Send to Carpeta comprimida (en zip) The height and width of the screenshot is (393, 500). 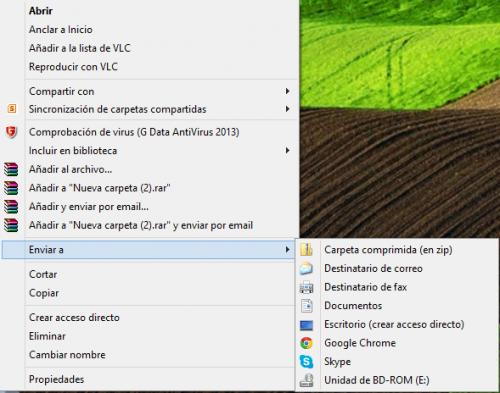coord(388,250)
